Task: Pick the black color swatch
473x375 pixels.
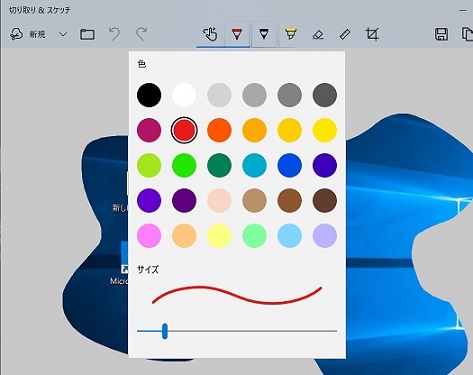Action: click(x=149, y=95)
